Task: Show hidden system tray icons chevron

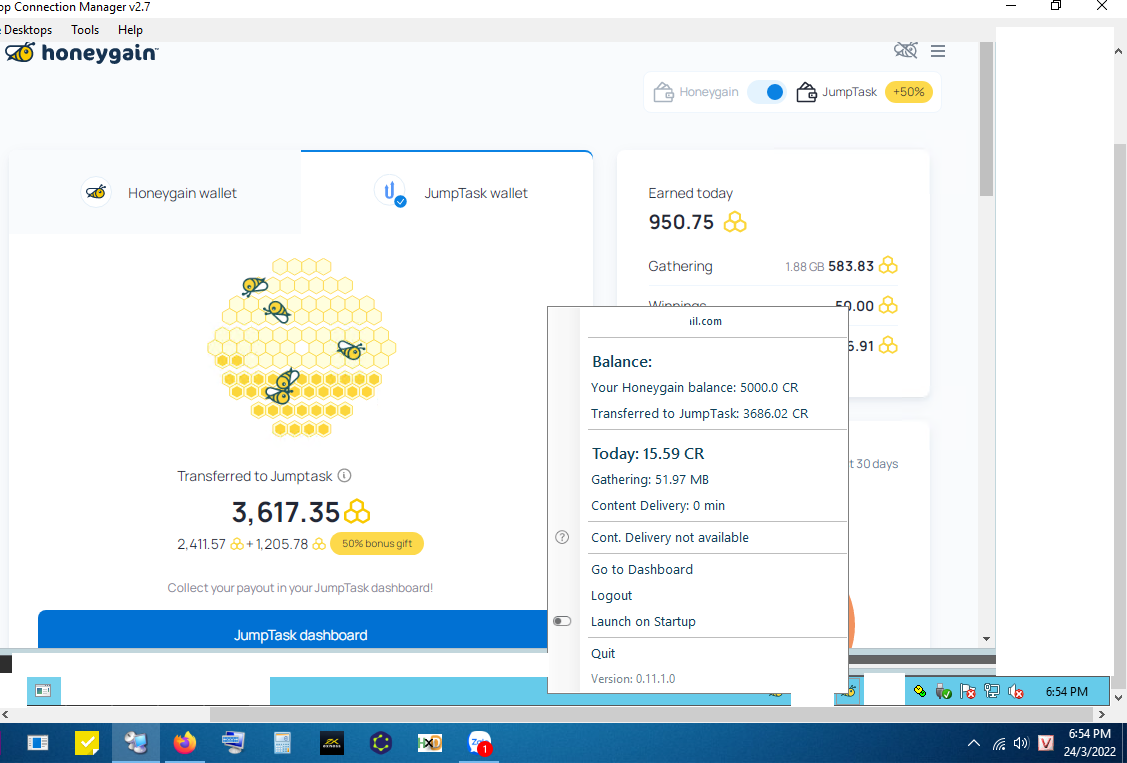Action: pos(974,743)
